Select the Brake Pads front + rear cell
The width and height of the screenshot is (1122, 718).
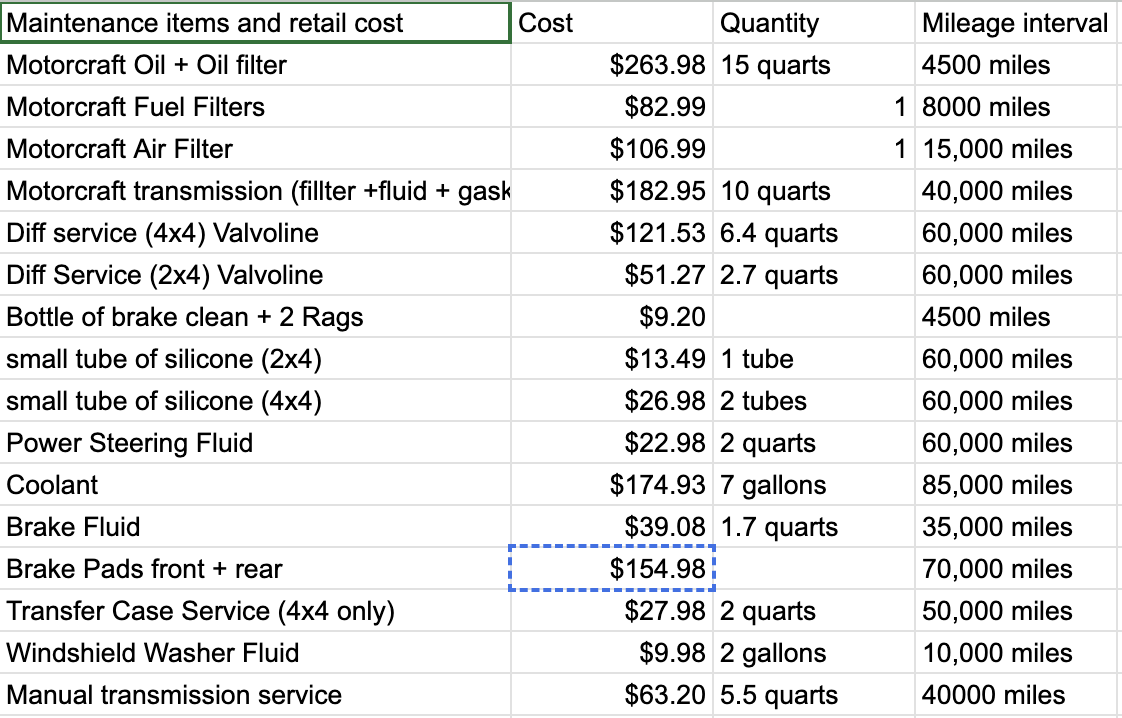255,569
